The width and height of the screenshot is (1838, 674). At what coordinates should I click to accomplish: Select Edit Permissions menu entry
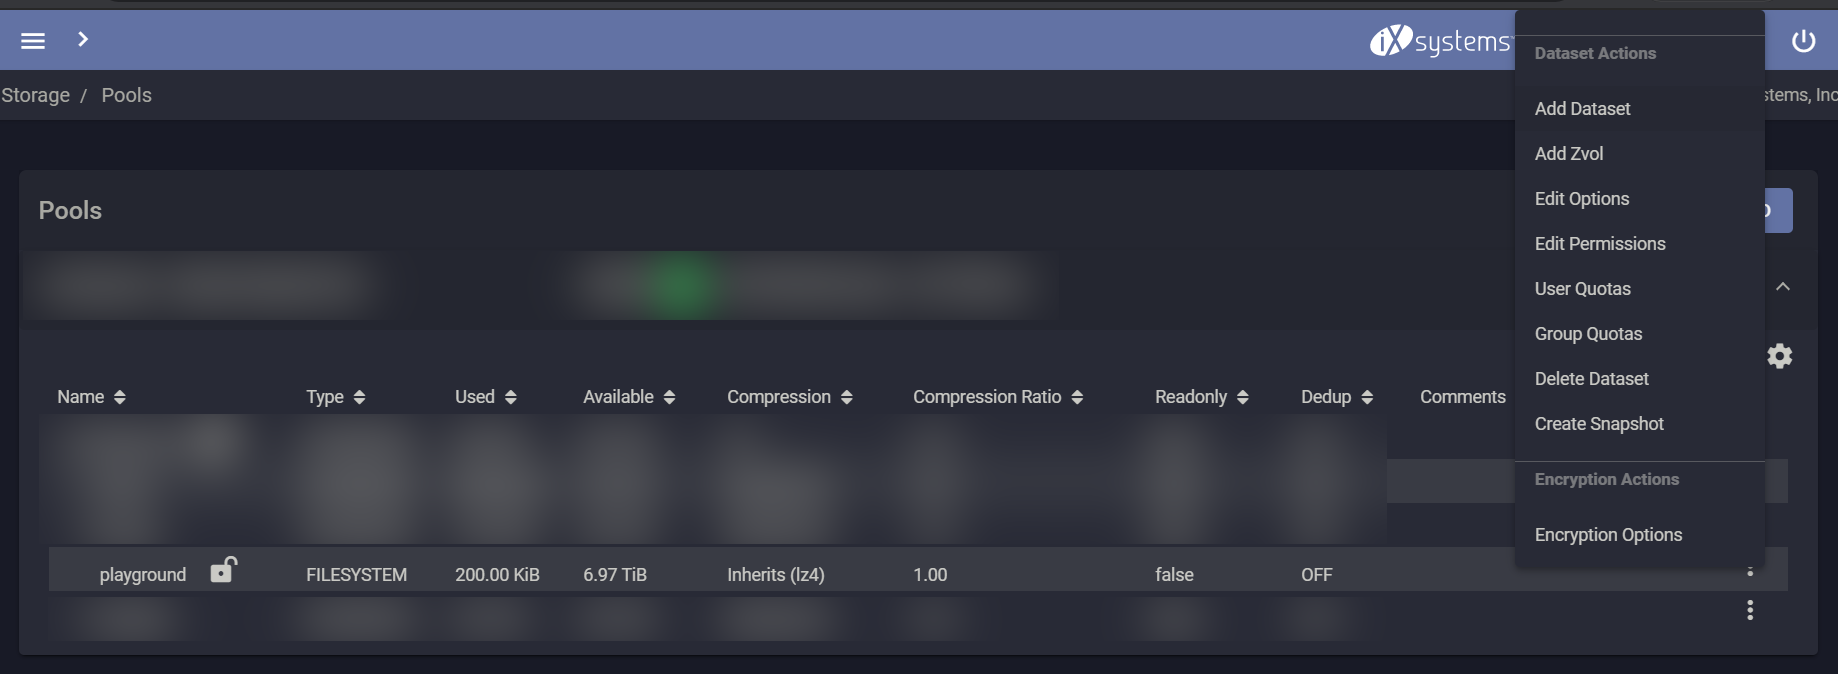click(1600, 244)
